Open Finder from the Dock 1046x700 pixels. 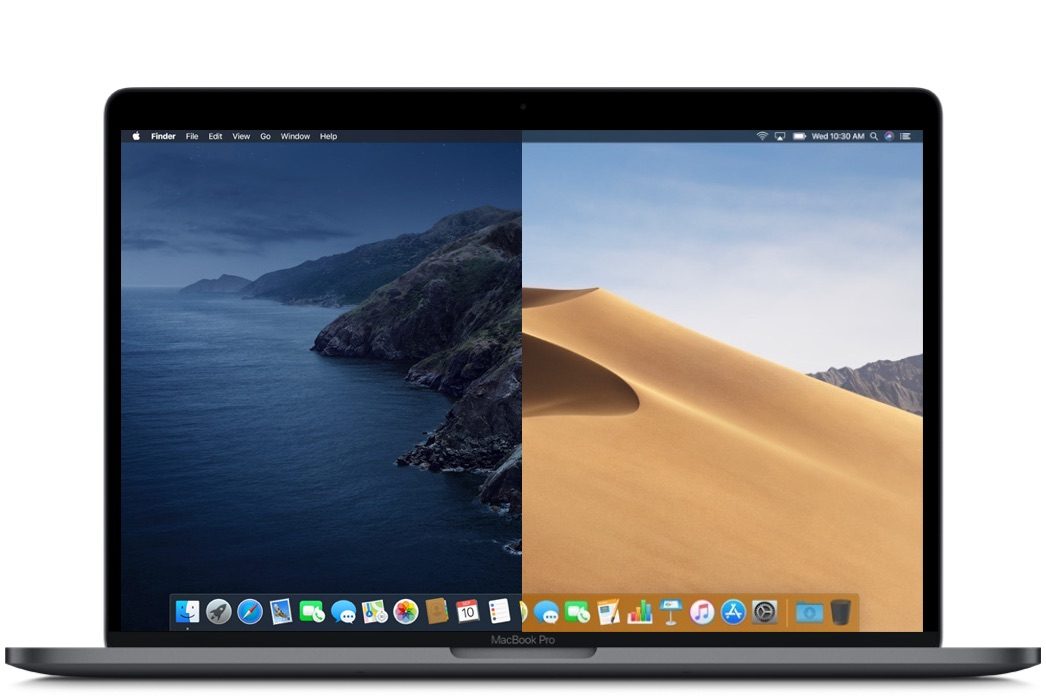pyautogui.click(x=187, y=611)
